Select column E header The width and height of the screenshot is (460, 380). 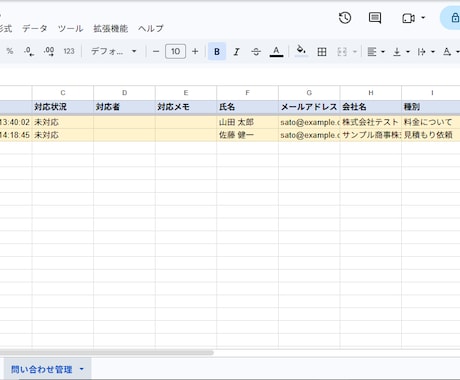(x=186, y=93)
